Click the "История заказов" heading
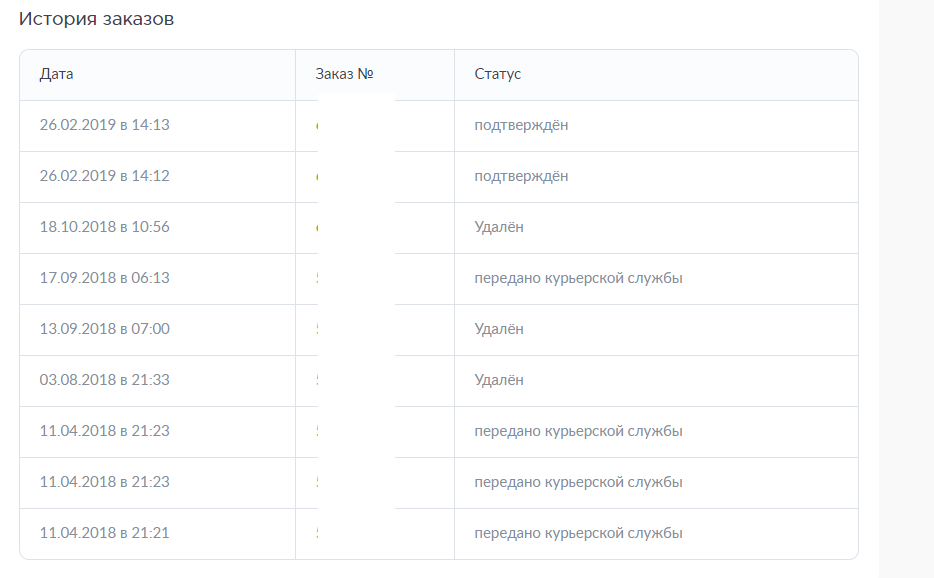The width and height of the screenshot is (934, 578). coord(96,18)
